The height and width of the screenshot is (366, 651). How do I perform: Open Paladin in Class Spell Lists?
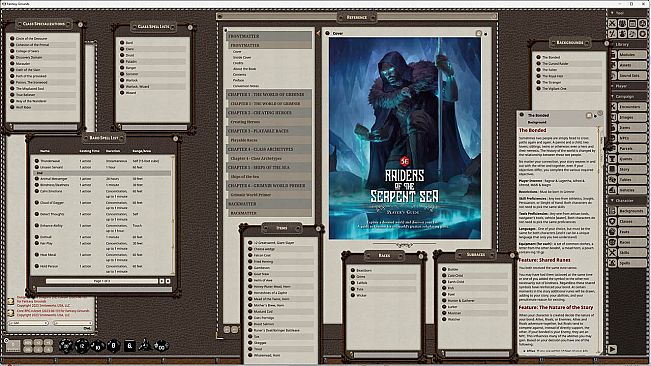pyautogui.click(x=131, y=61)
